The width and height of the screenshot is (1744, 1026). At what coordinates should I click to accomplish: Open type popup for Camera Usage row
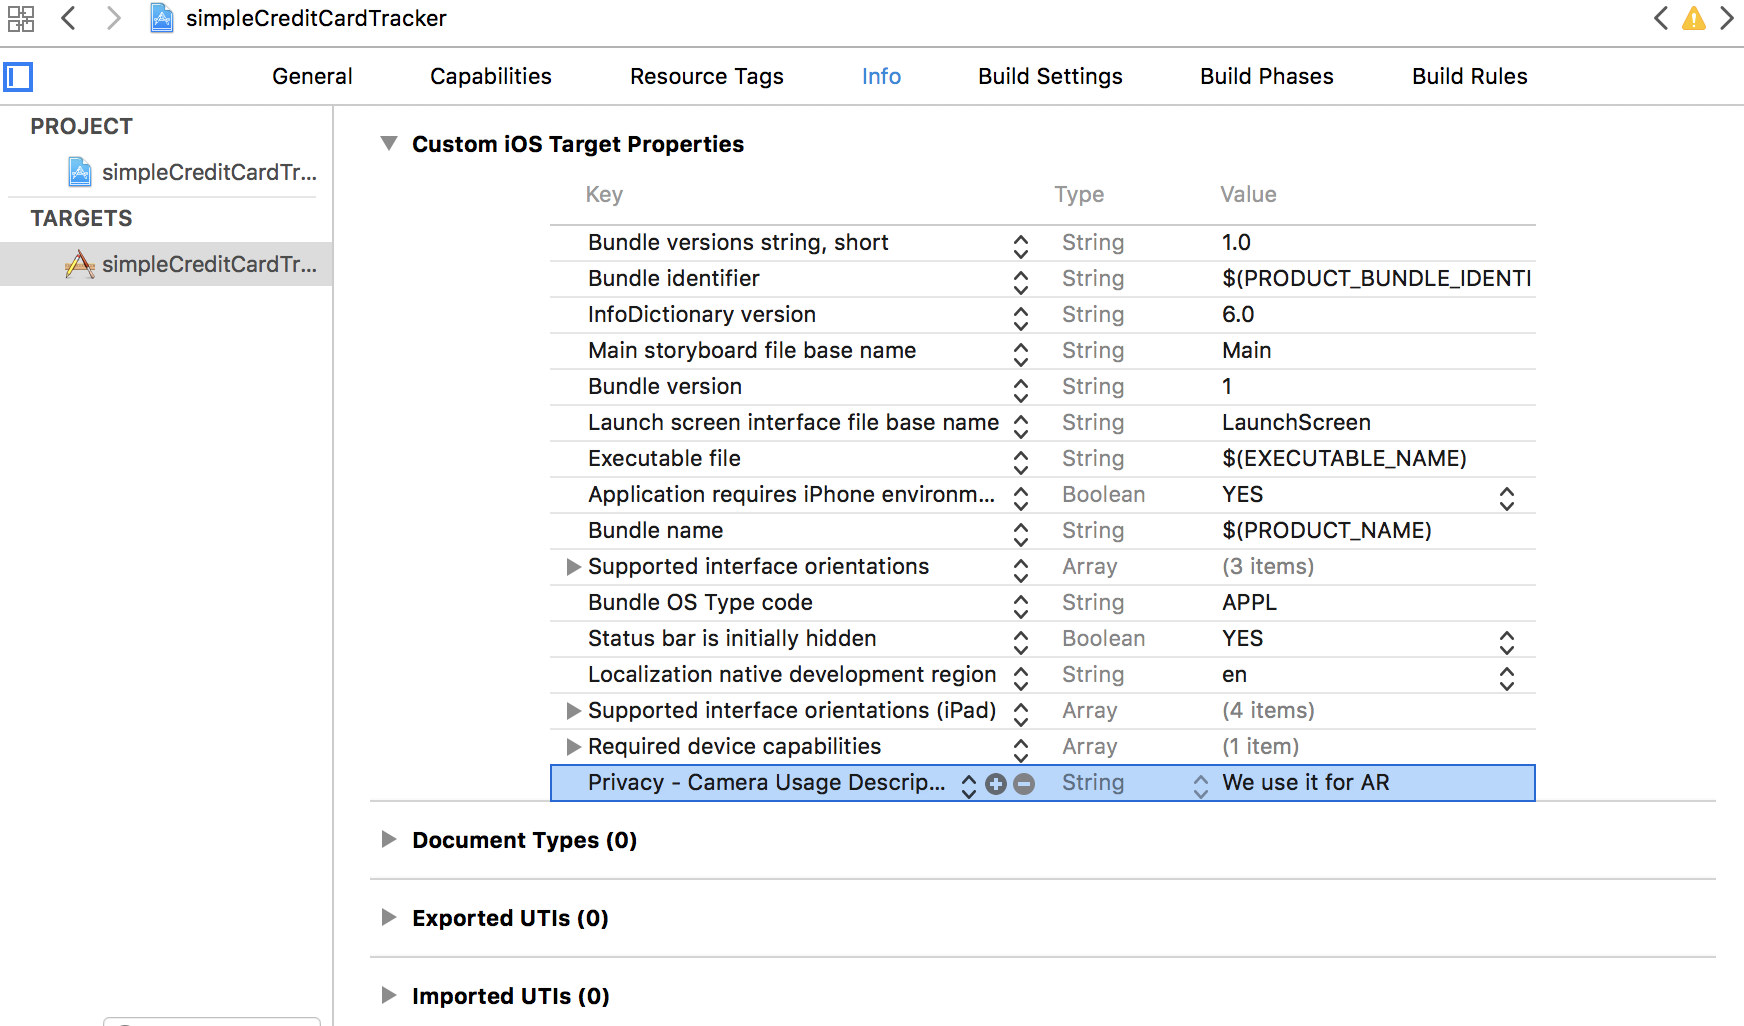pyautogui.click(x=1200, y=785)
